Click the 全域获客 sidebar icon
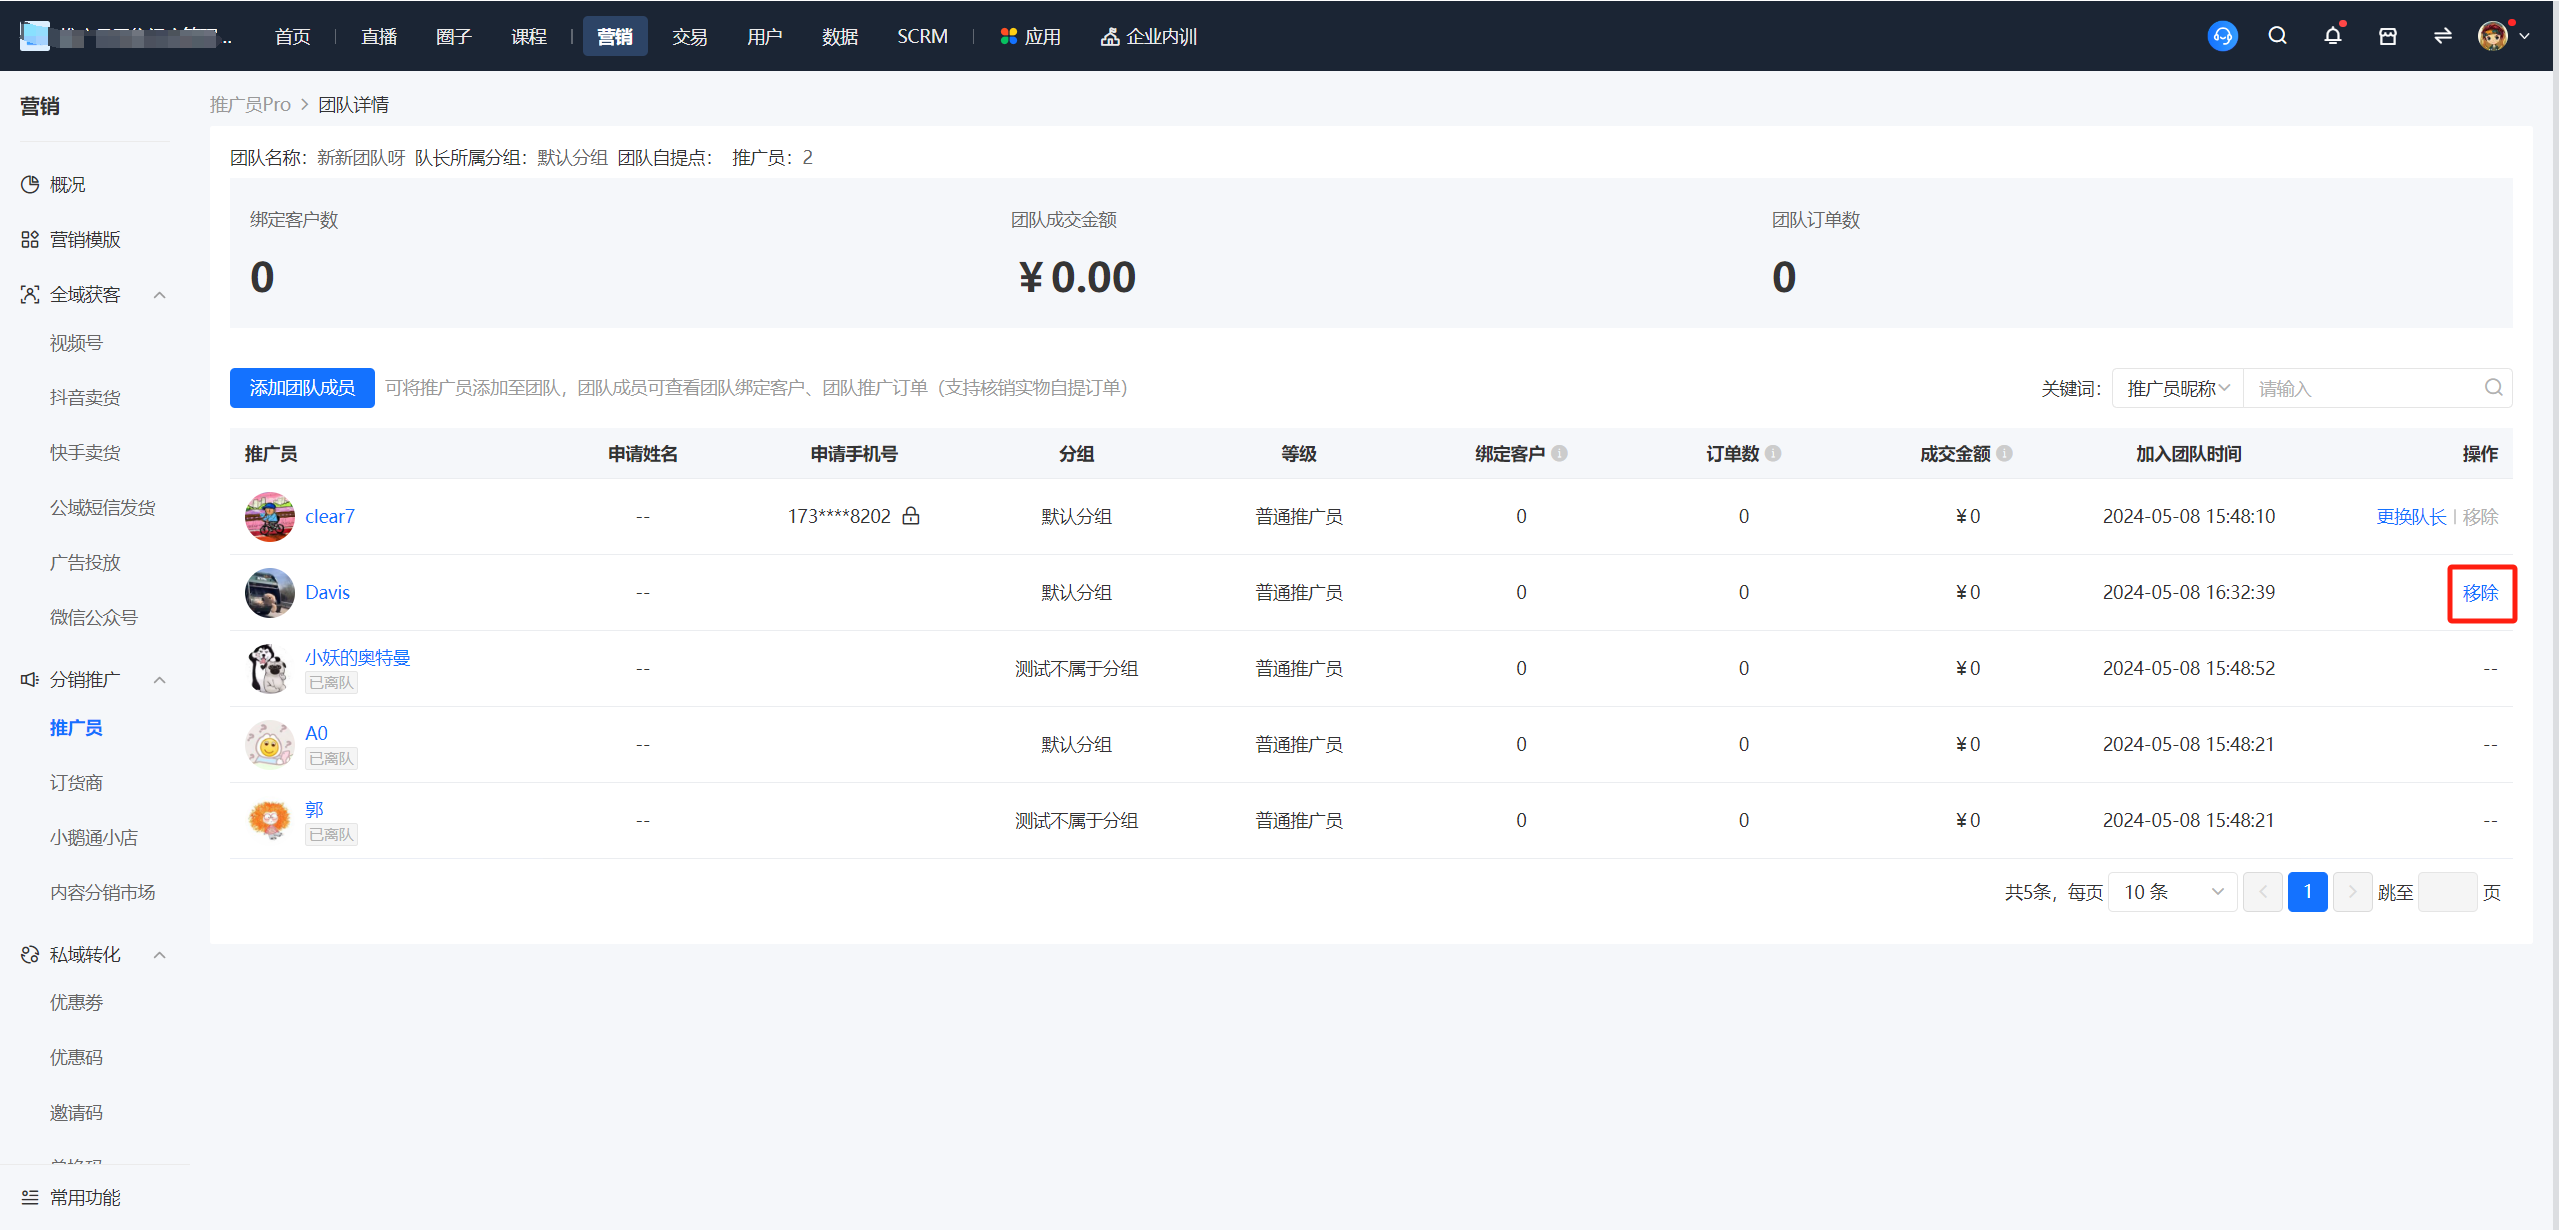Screen dimensions: 2559x1230 click(x=30, y=294)
